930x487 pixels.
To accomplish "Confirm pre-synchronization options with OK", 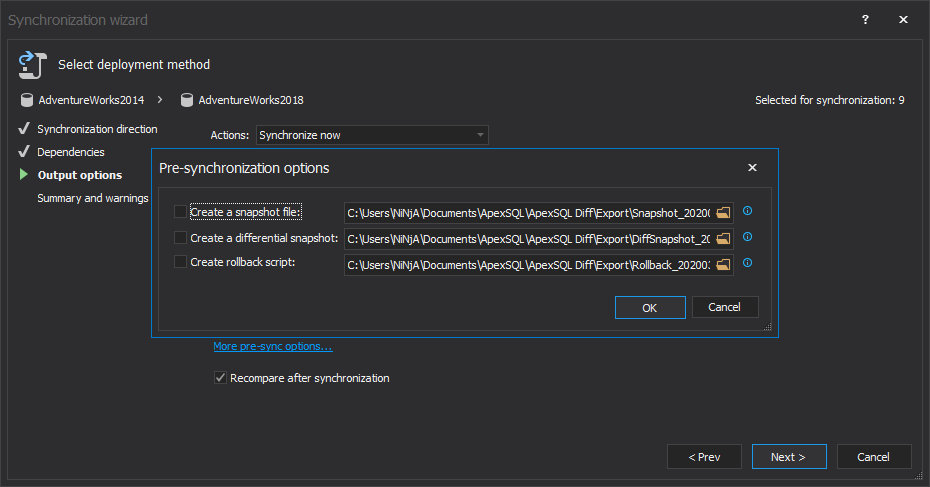I will coord(650,308).
